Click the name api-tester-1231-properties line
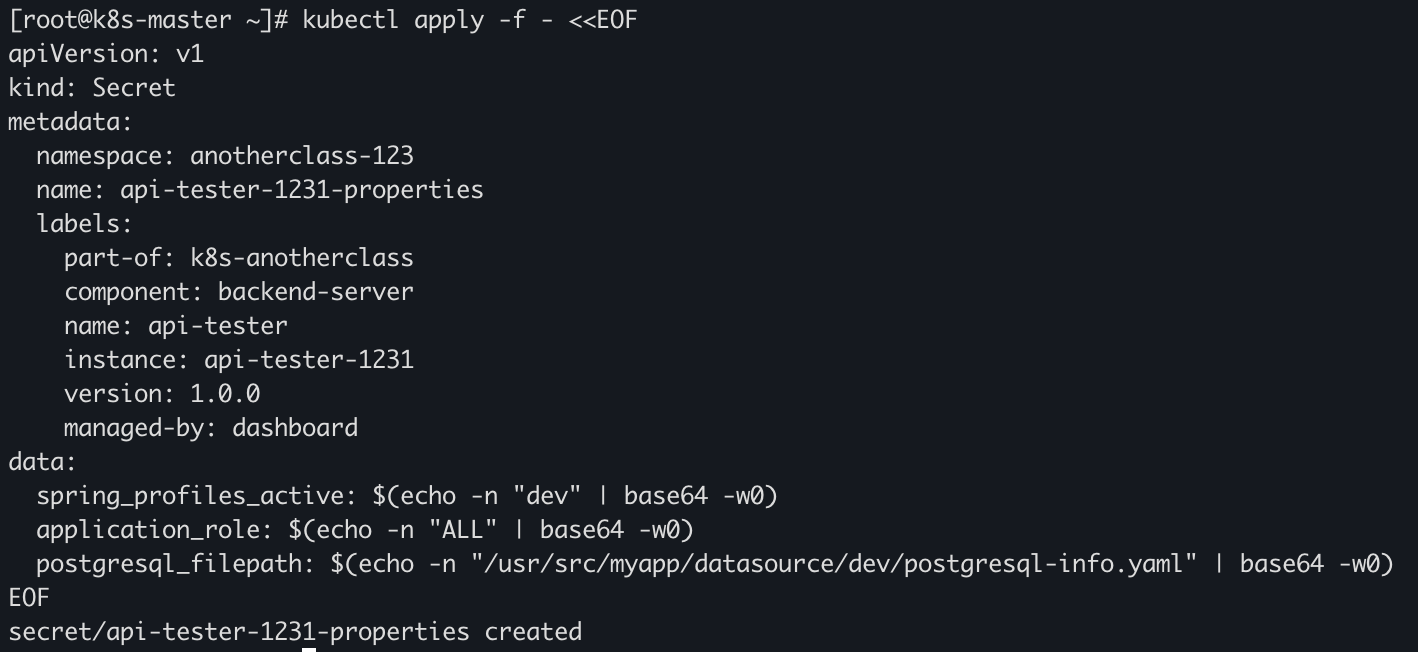 (x=259, y=190)
